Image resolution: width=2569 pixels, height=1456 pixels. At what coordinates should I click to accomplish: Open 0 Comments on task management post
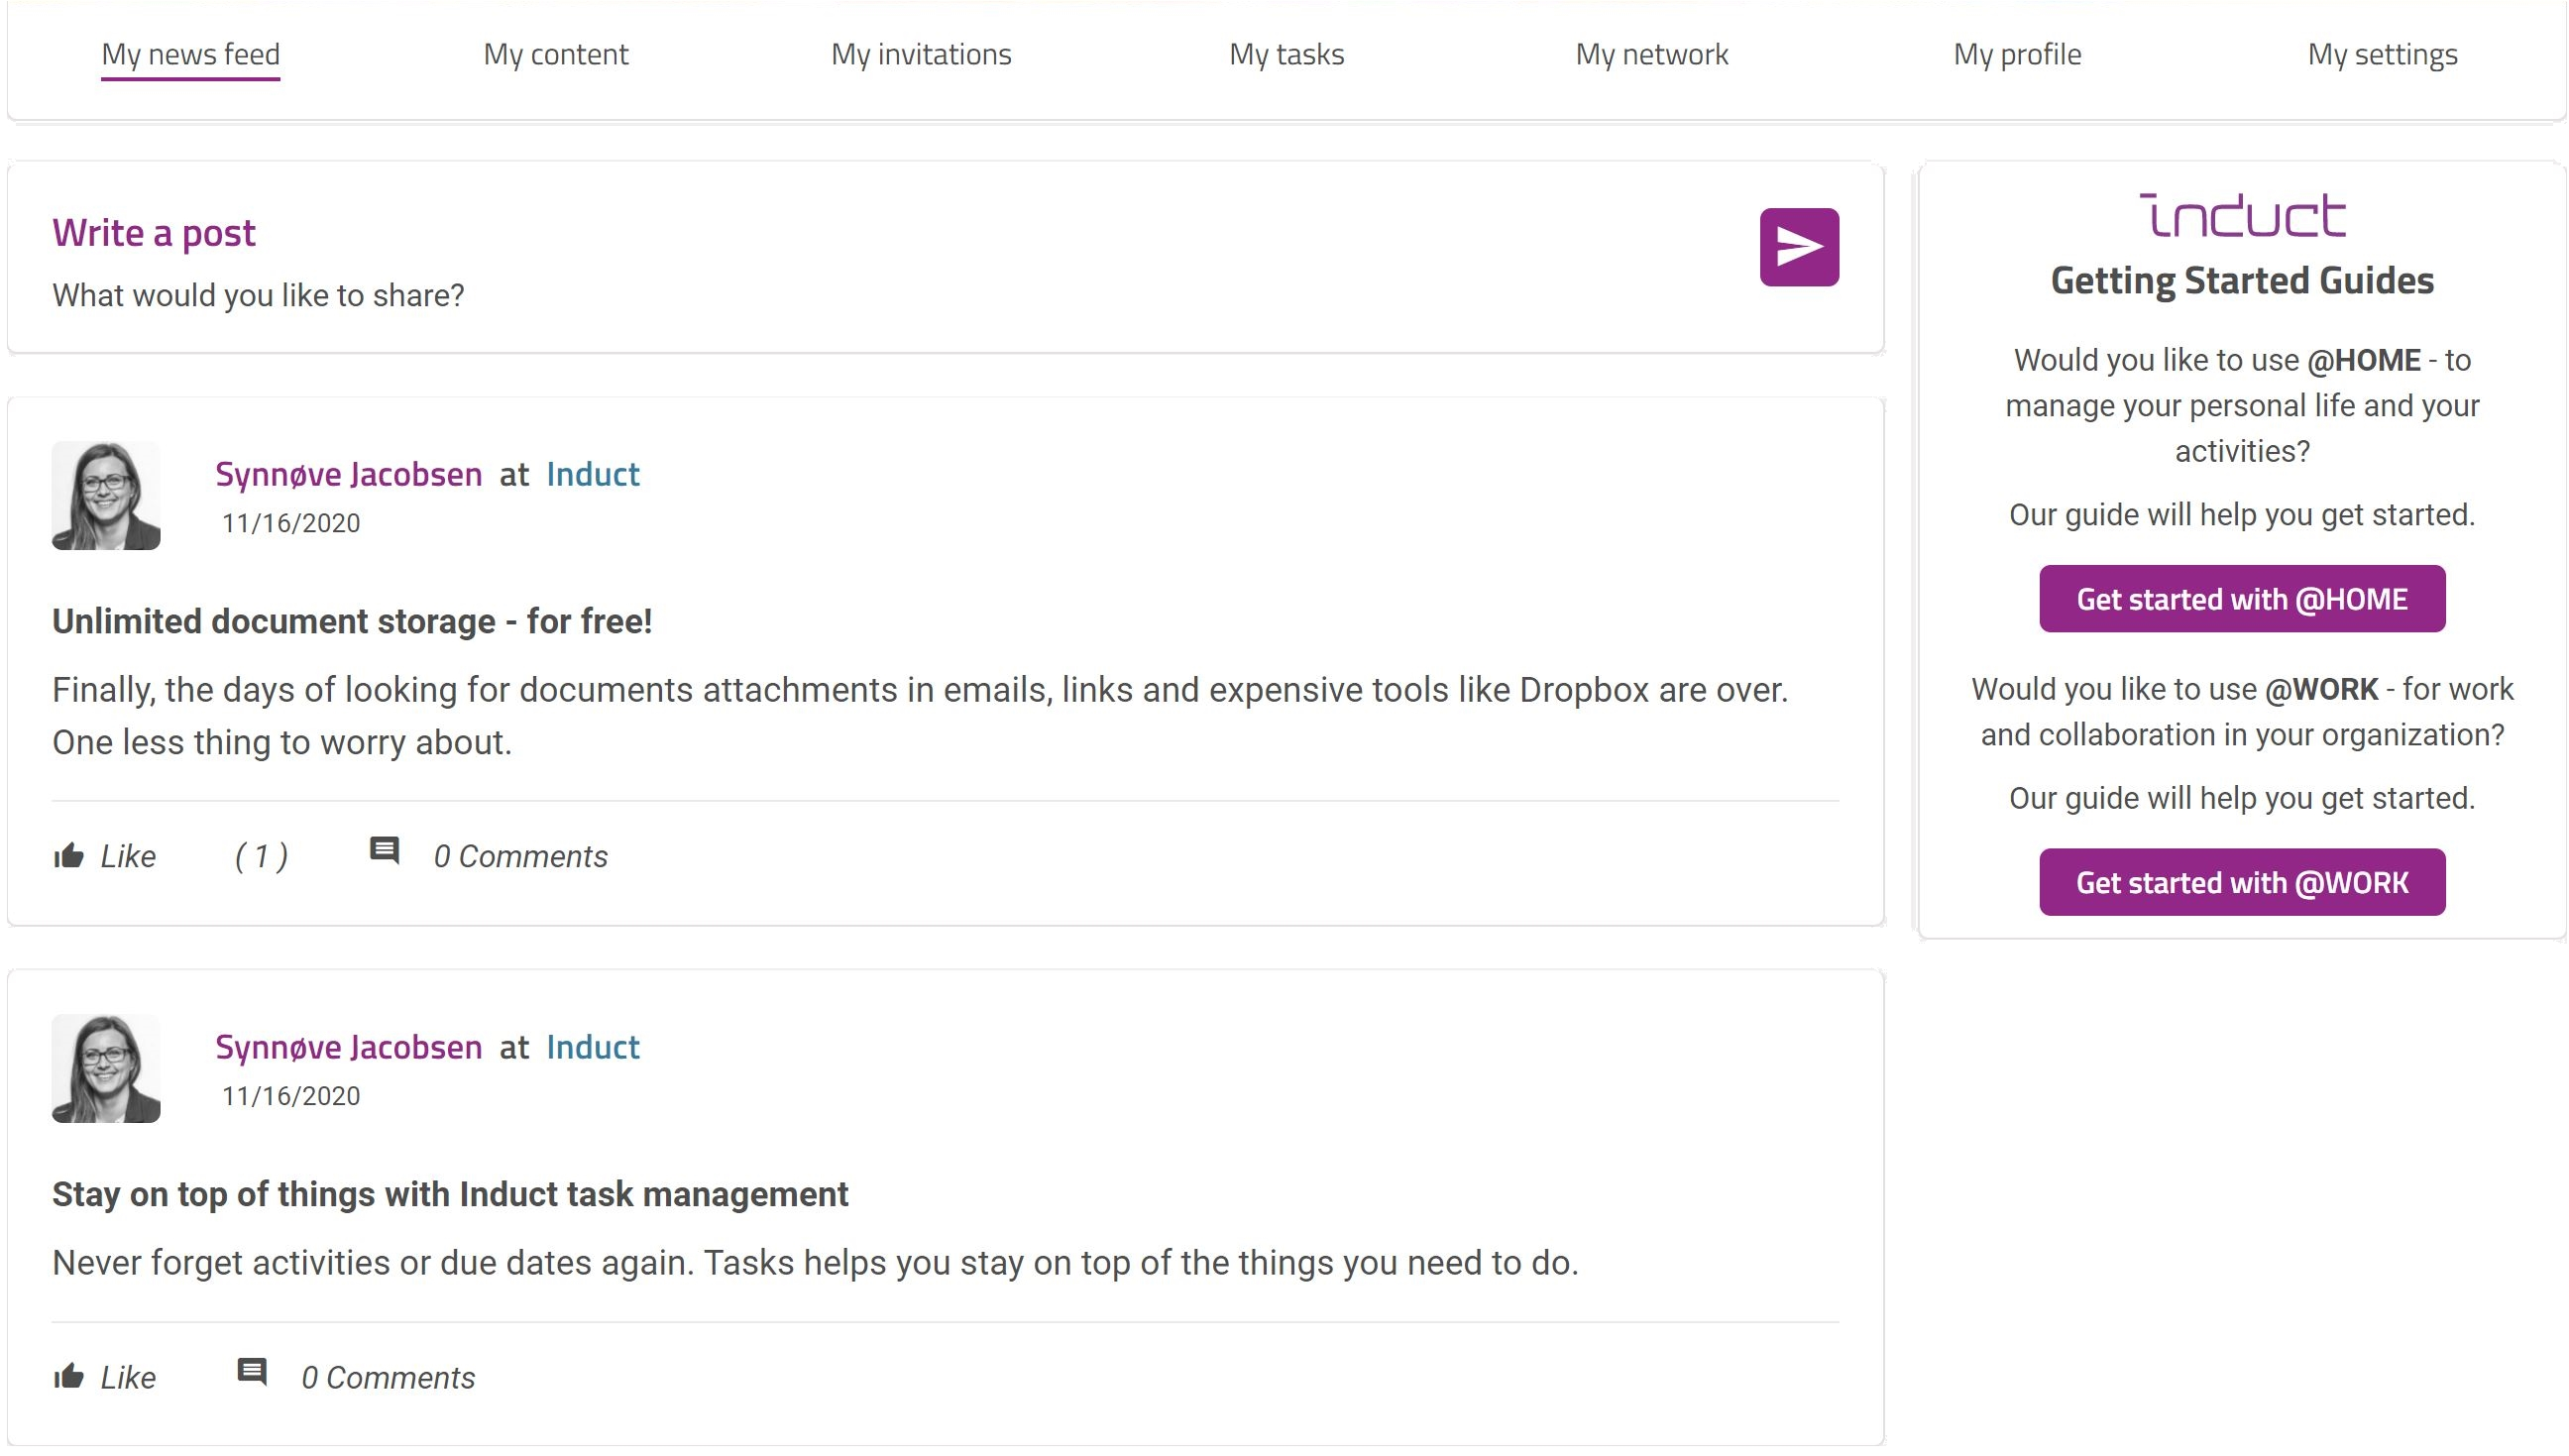[x=388, y=1378]
